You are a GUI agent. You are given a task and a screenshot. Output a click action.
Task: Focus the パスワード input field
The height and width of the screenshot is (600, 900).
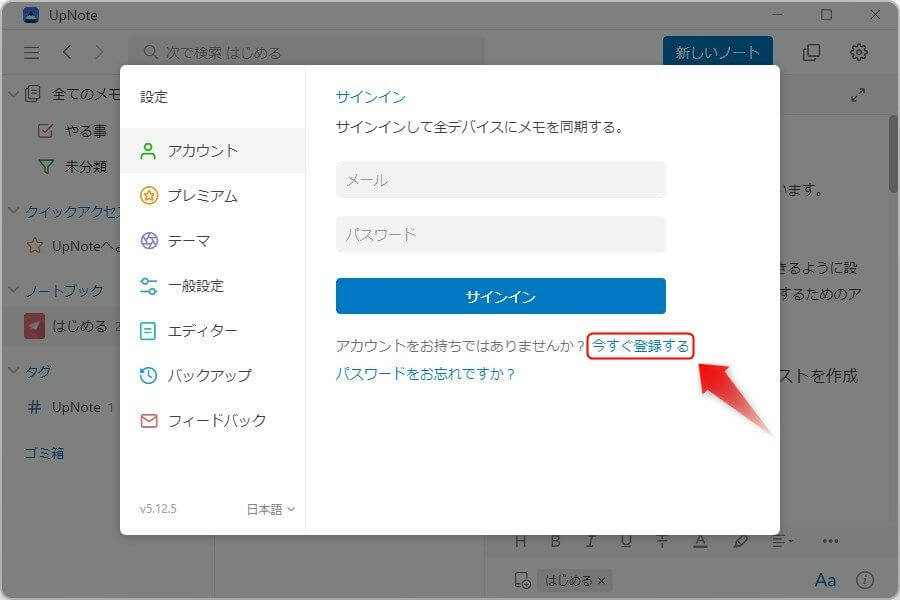click(x=501, y=235)
